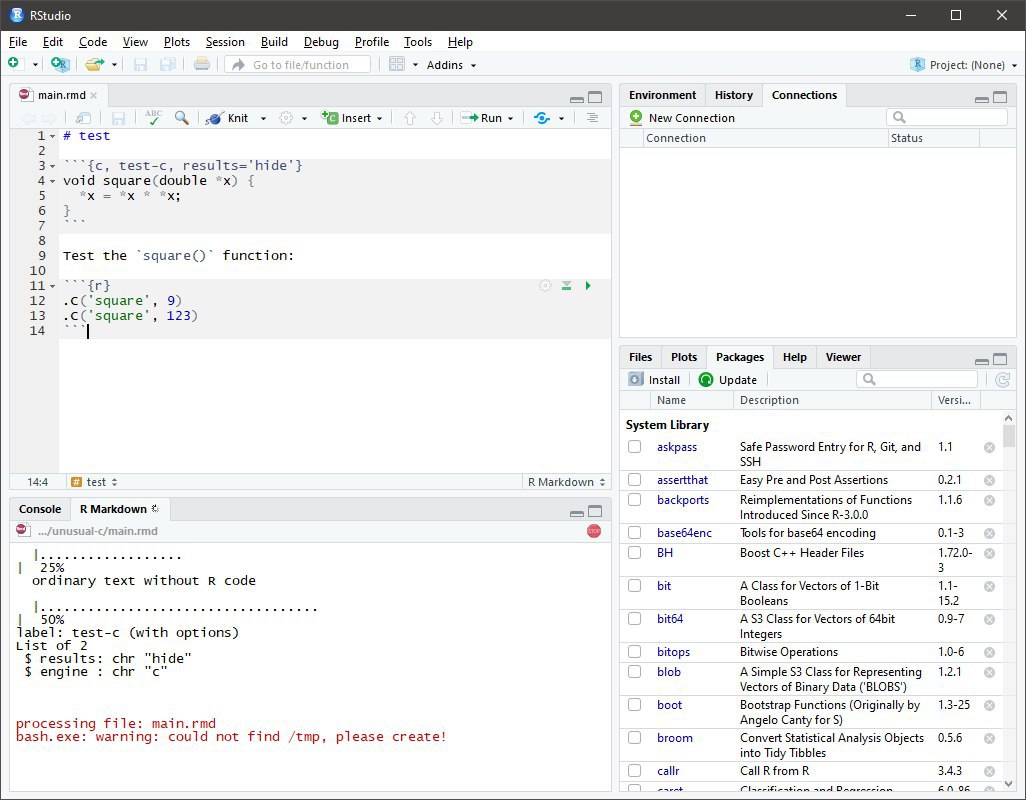Go to next chunk down arrow
Image resolution: width=1026 pixels, height=800 pixels.
436,118
